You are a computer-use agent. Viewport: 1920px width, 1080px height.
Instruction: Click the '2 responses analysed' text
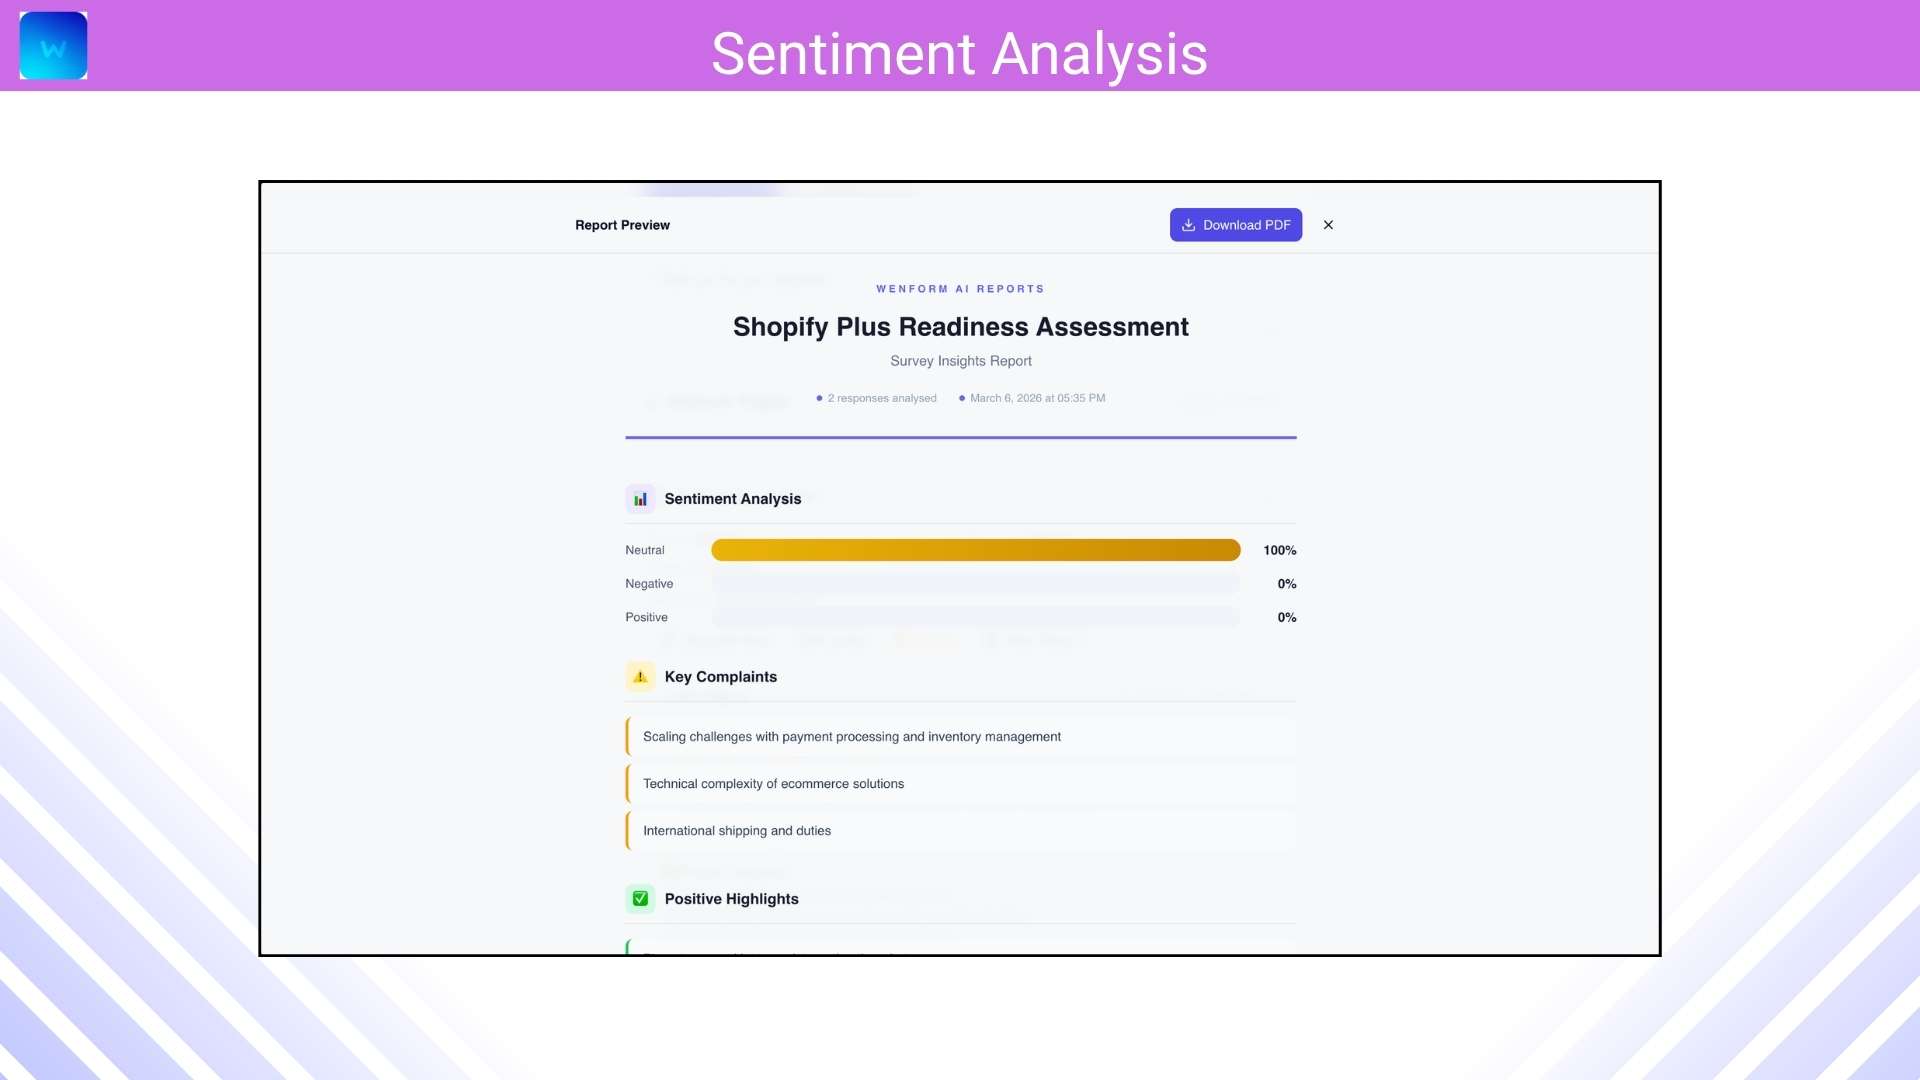point(882,398)
